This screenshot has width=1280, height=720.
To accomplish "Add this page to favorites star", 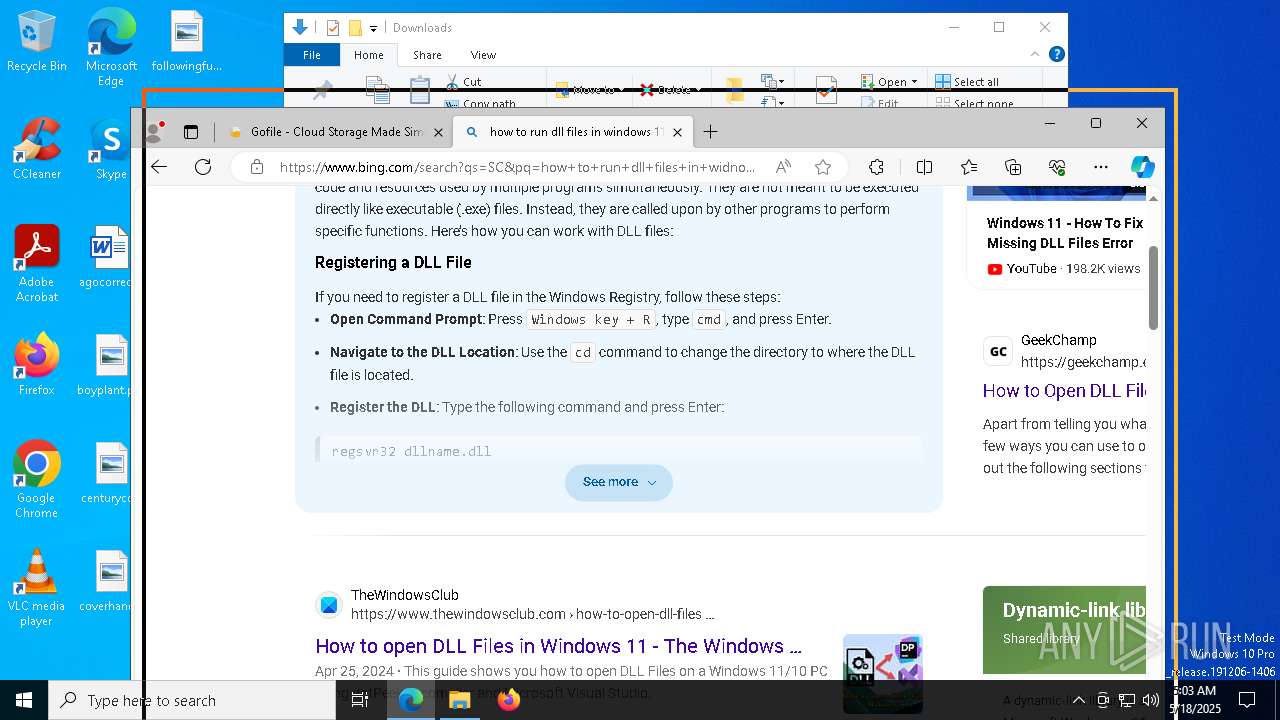I will pyautogui.click(x=823, y=167).
